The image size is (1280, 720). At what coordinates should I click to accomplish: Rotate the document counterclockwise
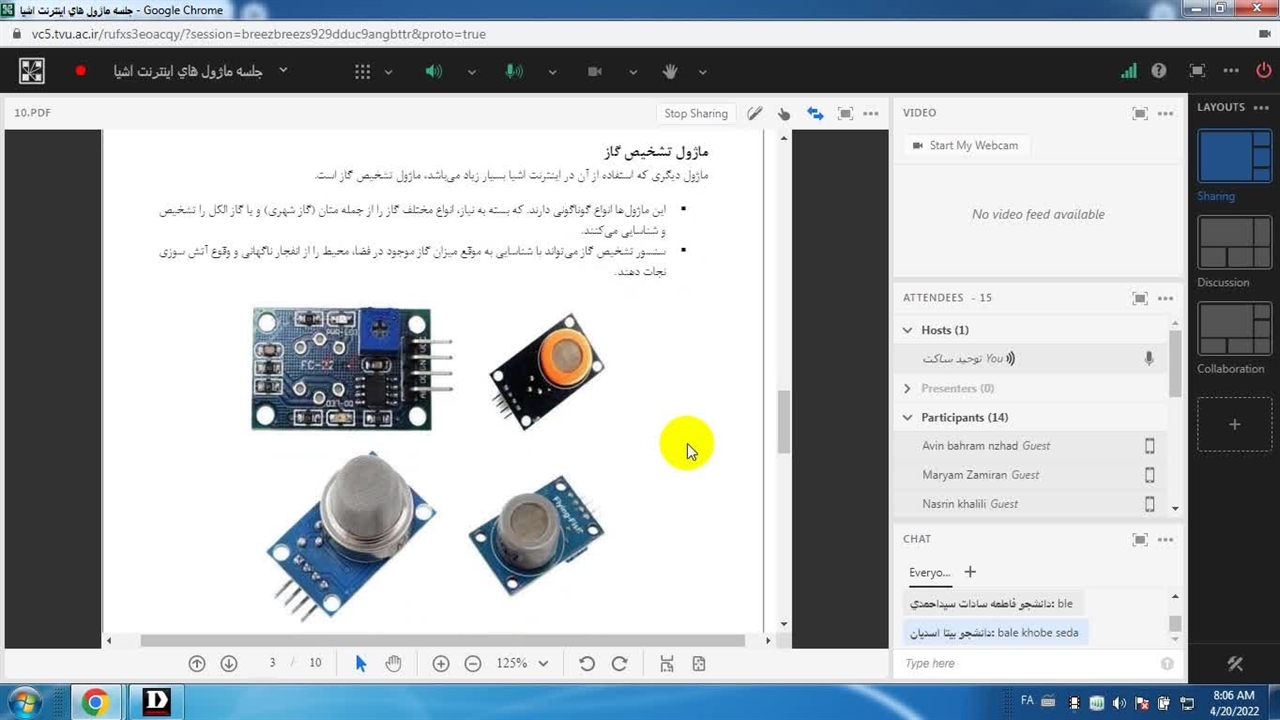pyautogui.click(x=587, y=663)
